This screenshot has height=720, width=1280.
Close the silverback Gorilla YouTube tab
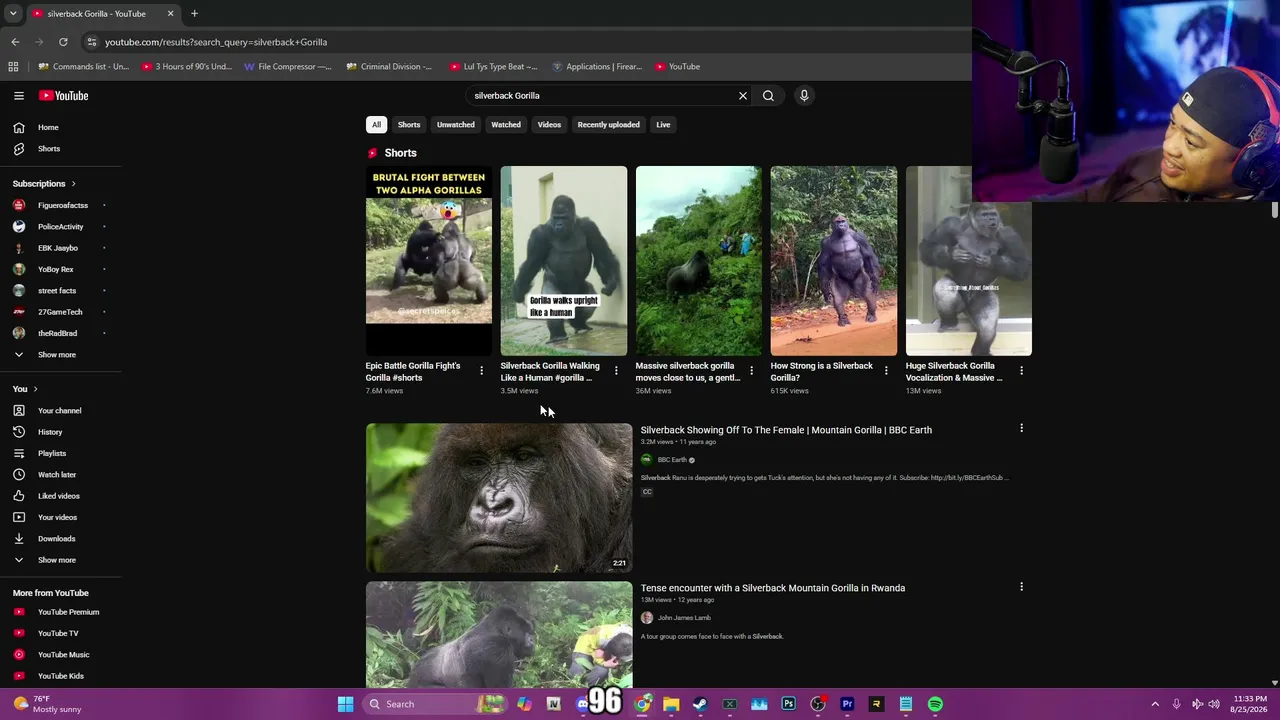click(170, 14)
